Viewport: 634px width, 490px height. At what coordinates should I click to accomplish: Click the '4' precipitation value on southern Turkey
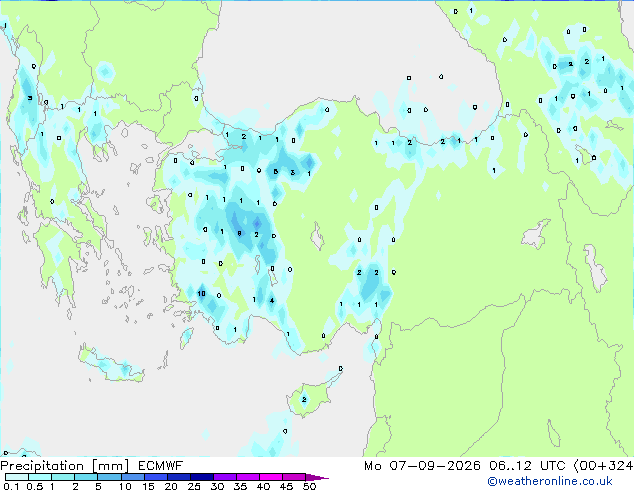(x=272, y=300)
